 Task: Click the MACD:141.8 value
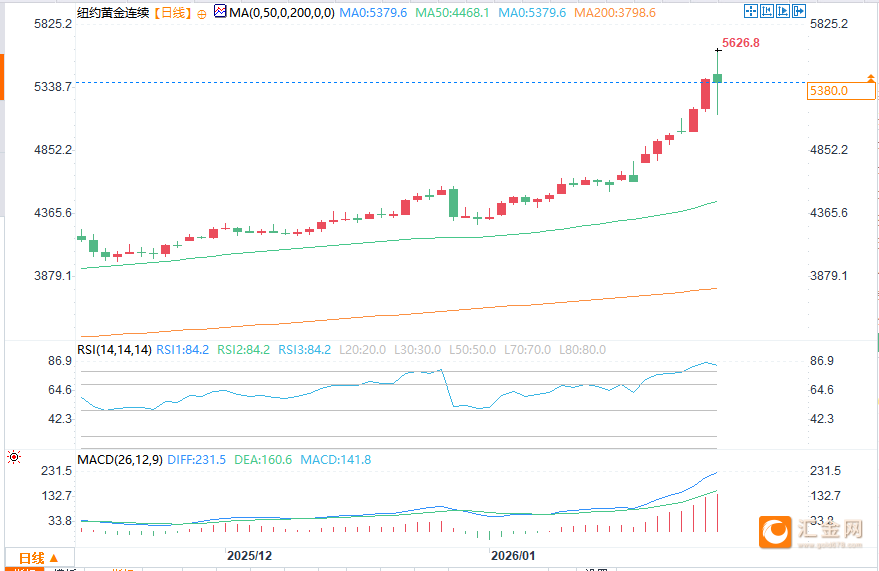[x=336, y=459]
